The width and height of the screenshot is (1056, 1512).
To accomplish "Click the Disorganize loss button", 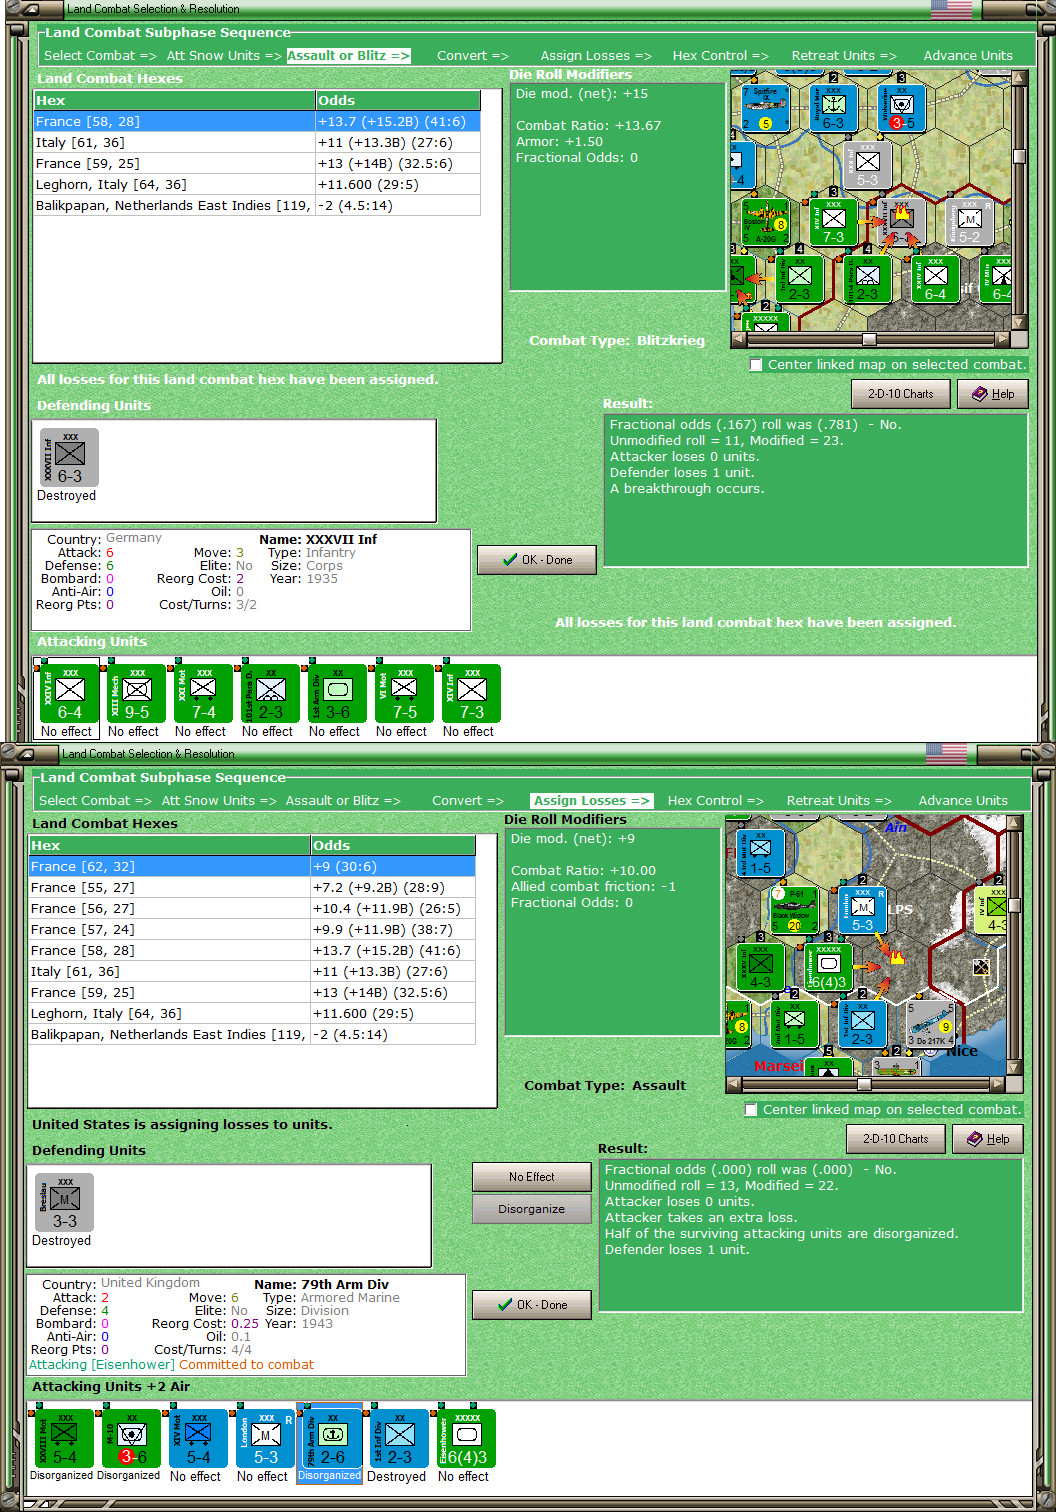I will click(531, 1209).
